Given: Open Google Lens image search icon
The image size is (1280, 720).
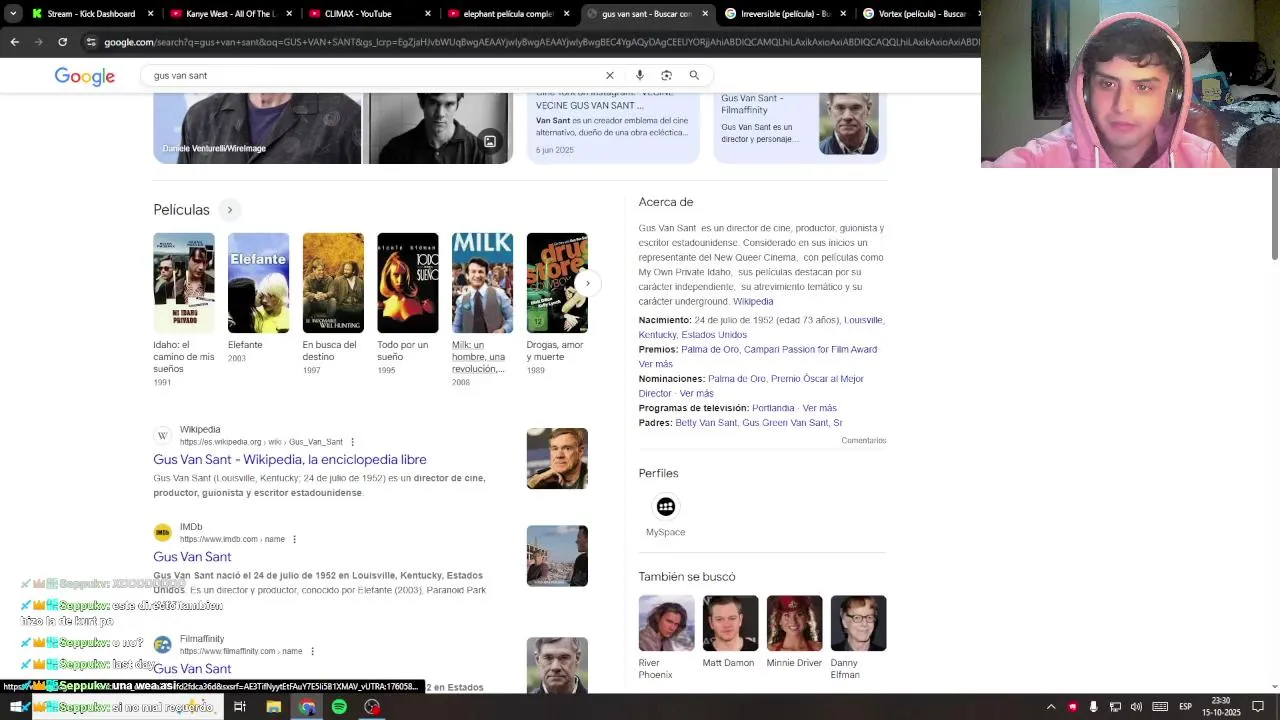Looking at the screenshot, I should [x=666, y=75].
